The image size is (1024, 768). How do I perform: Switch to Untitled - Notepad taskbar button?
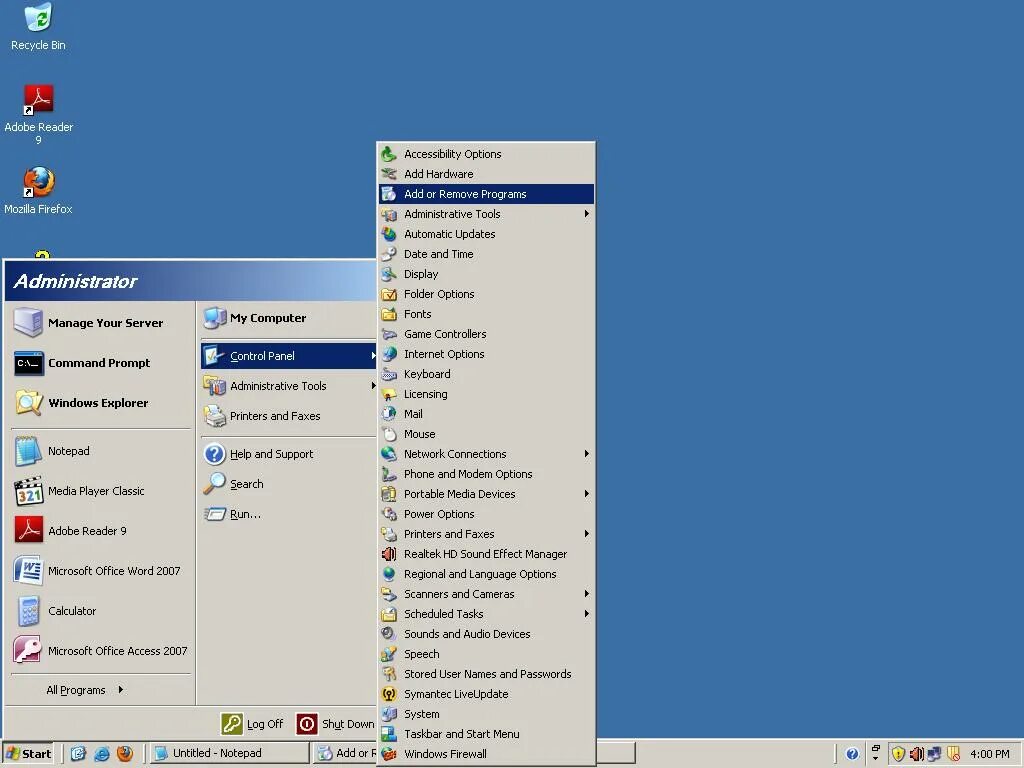point(229,754)
